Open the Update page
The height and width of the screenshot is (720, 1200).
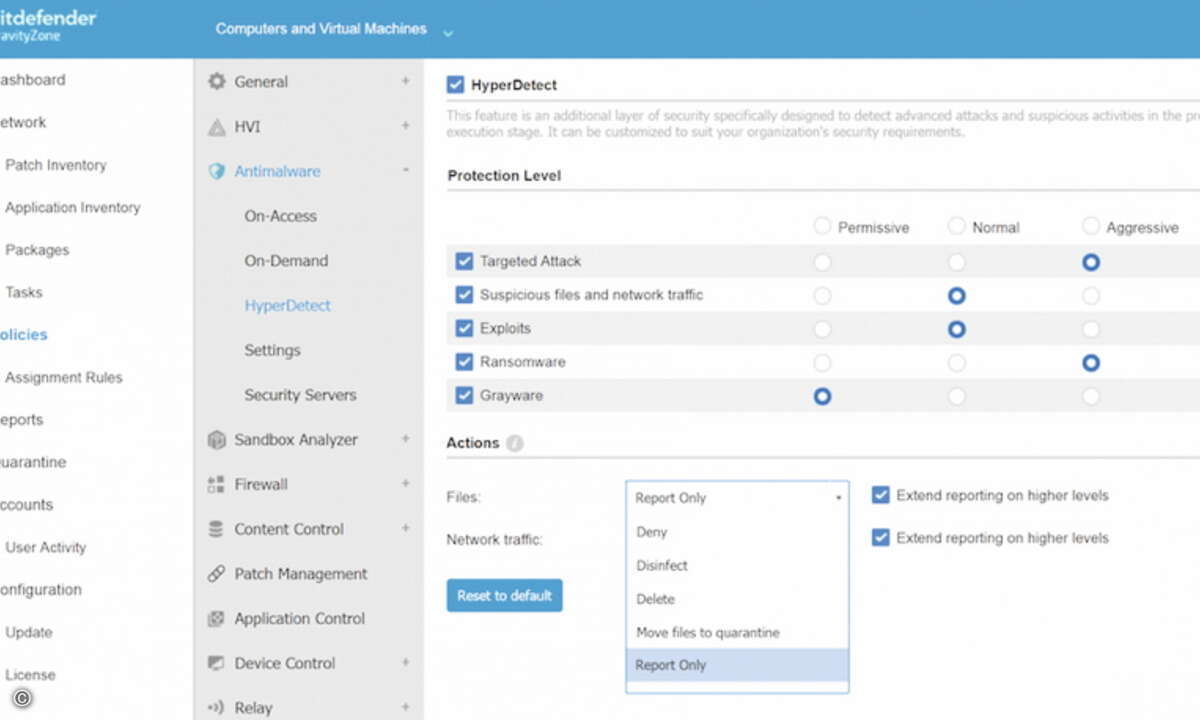tap(28, 633)
